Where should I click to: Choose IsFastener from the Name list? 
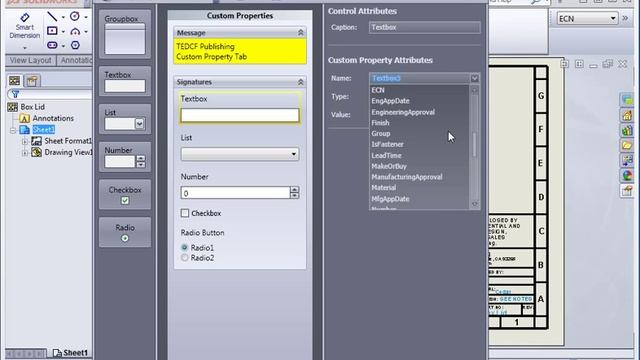(x=420, y=144)
